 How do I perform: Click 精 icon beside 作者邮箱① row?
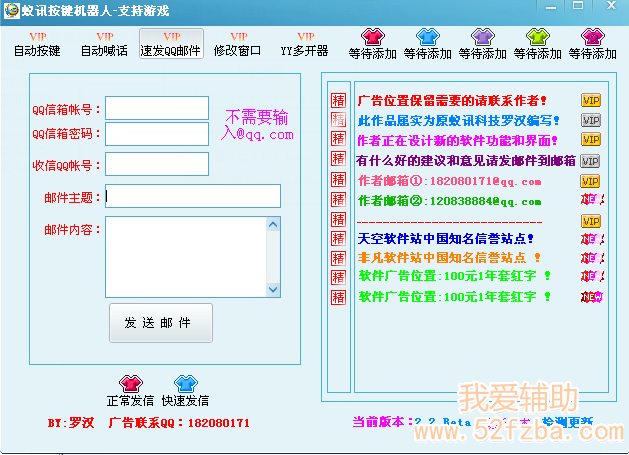coord(338,179)
